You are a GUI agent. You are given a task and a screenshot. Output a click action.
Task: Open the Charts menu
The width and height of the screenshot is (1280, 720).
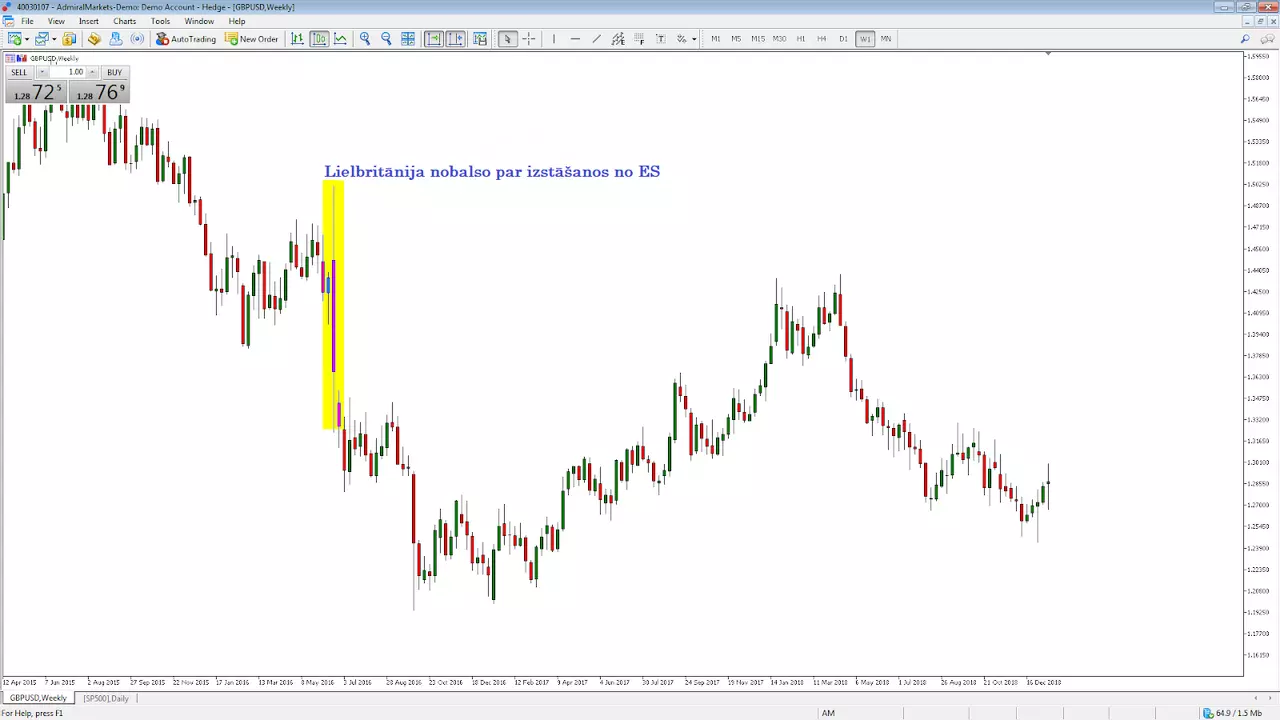click(x=125, y=21)
